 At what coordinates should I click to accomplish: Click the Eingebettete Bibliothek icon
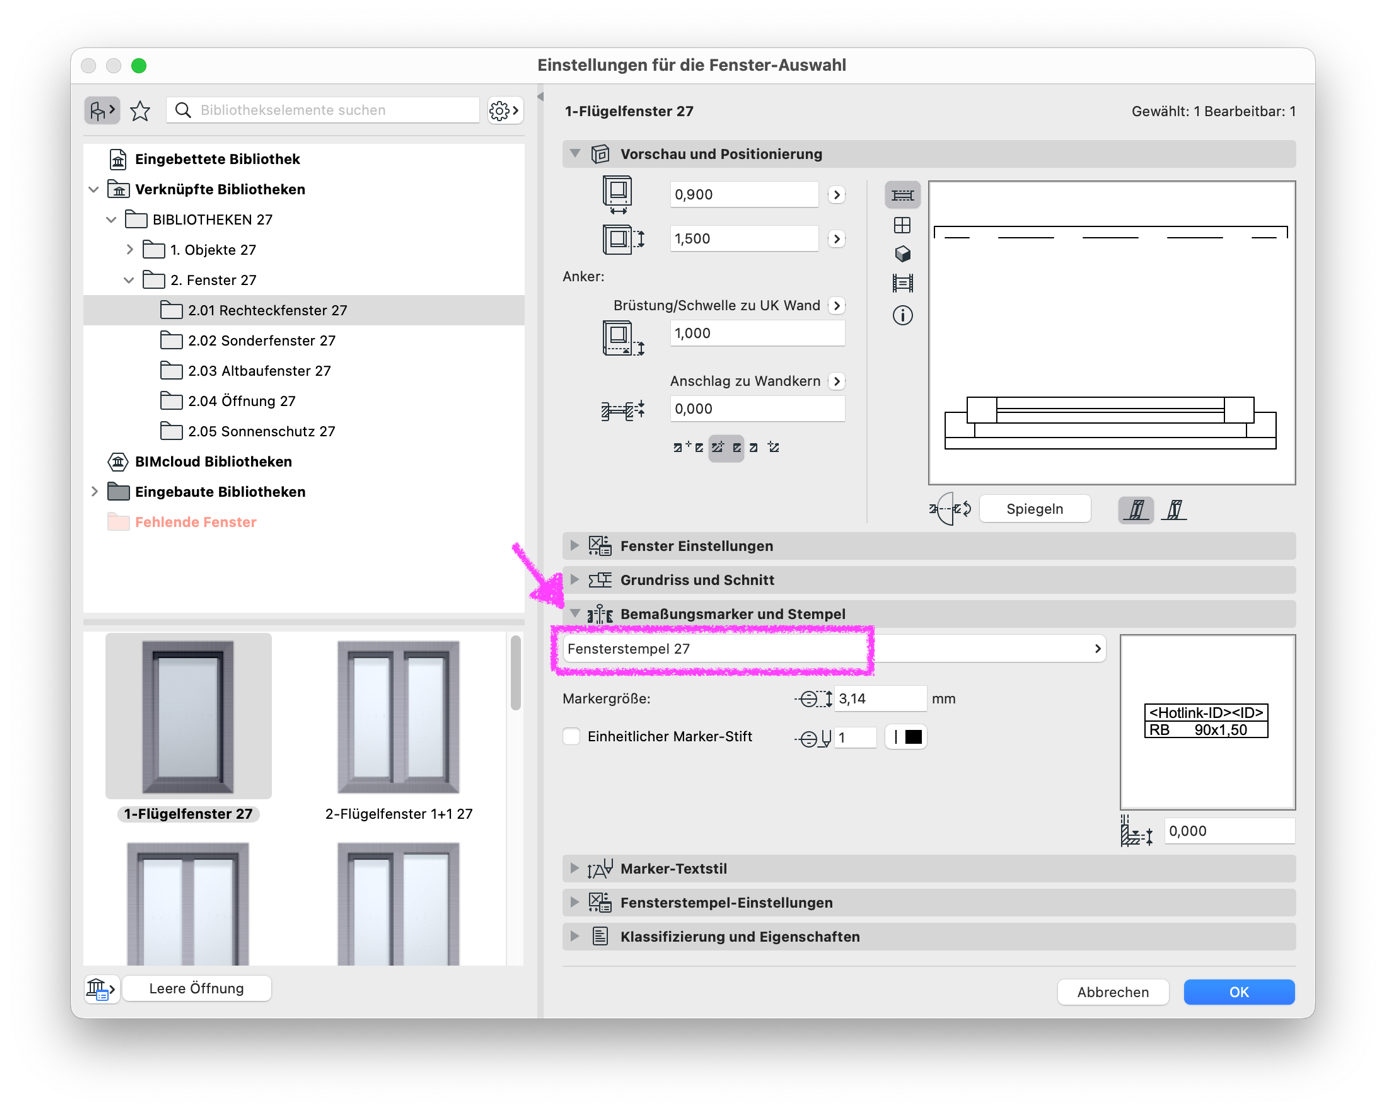point(118,159)
